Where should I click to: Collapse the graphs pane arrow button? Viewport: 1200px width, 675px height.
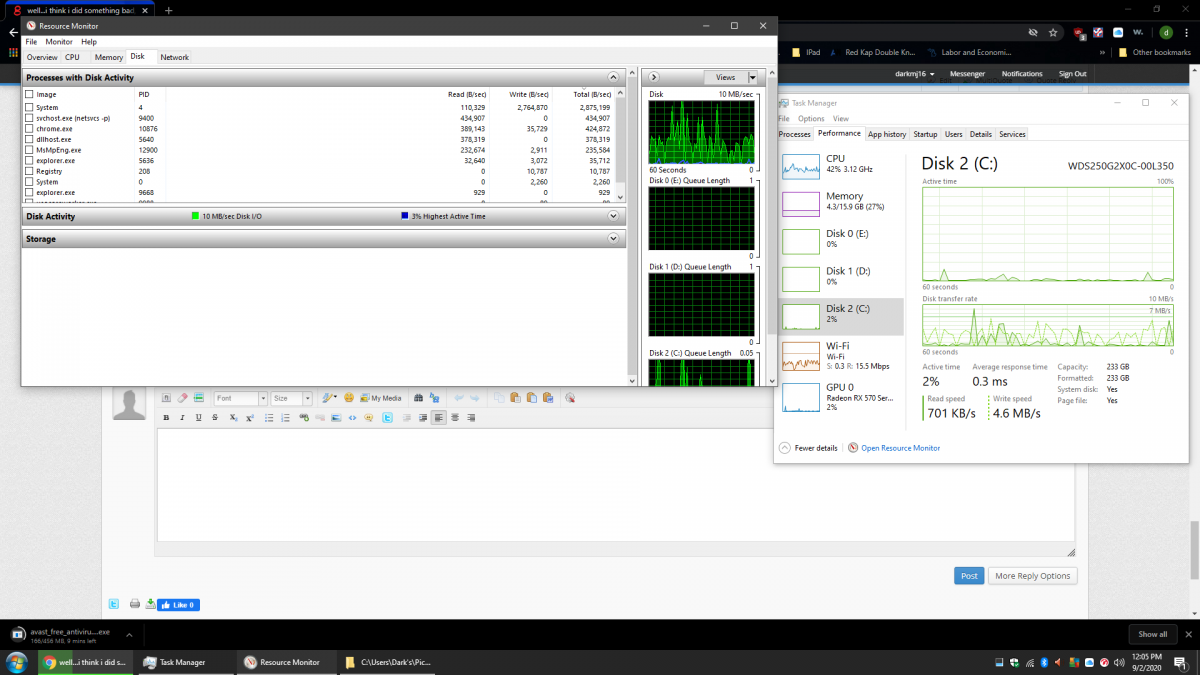[x=653, y=77]
